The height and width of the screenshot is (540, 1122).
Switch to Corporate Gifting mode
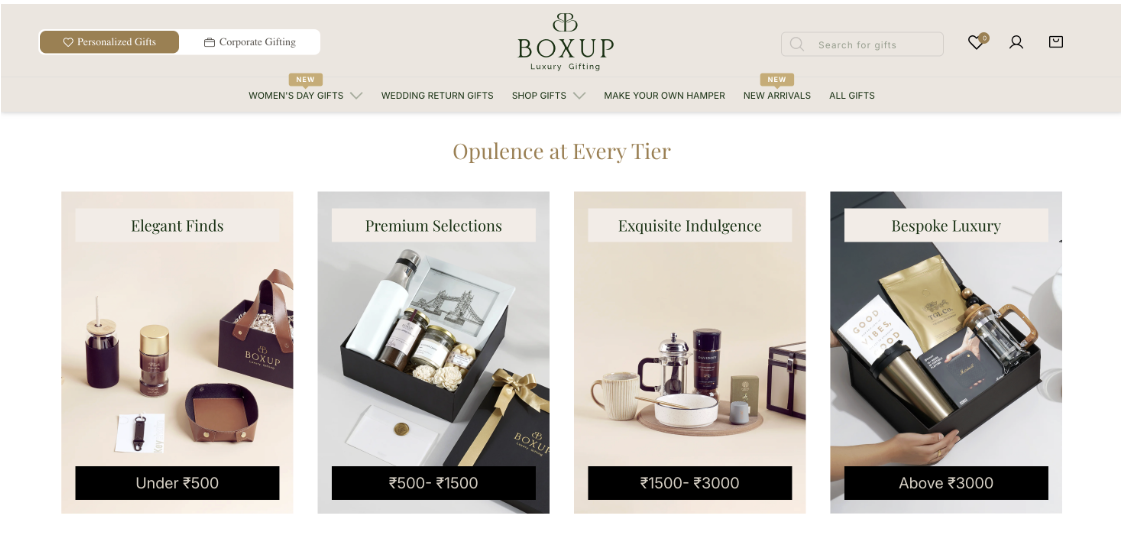pyautogui.click(x=250, y=42)
